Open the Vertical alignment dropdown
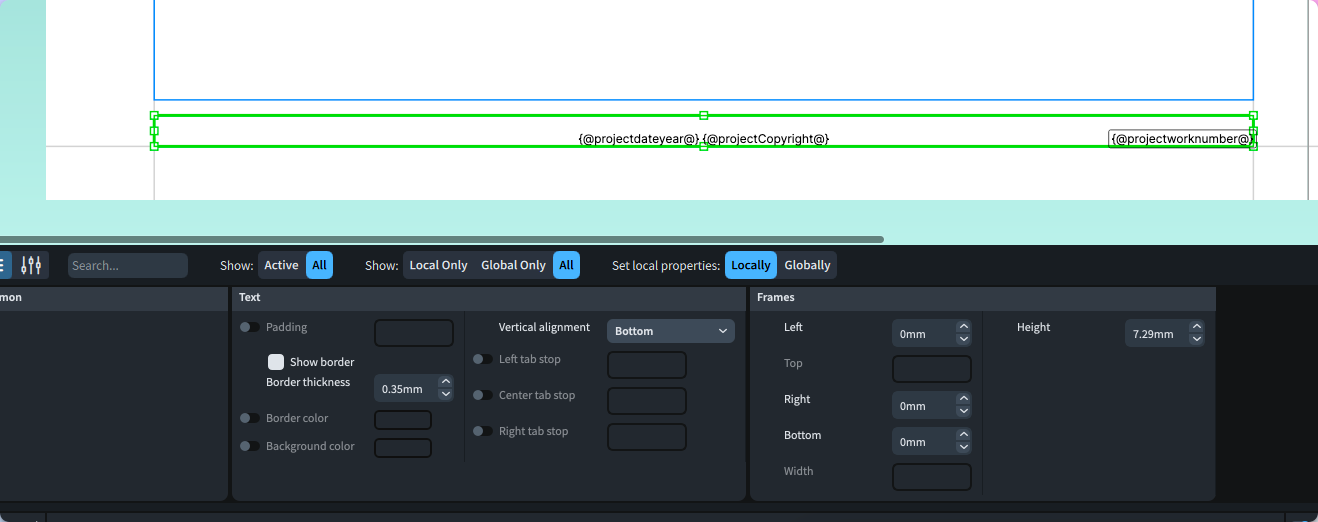This screenshot has height=522, width=1318. (x=671, y=331)
